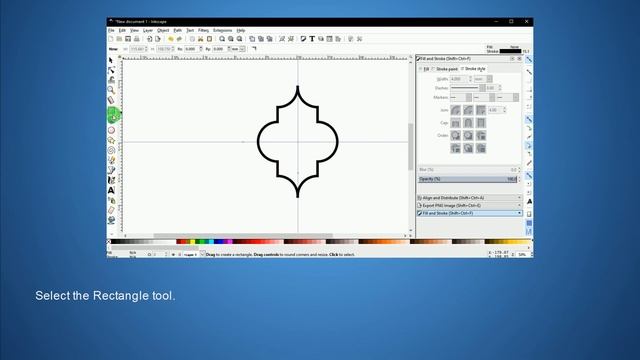
Task: Choose Fill, Stroke, Markers paint order
Action: click(456, 136)
